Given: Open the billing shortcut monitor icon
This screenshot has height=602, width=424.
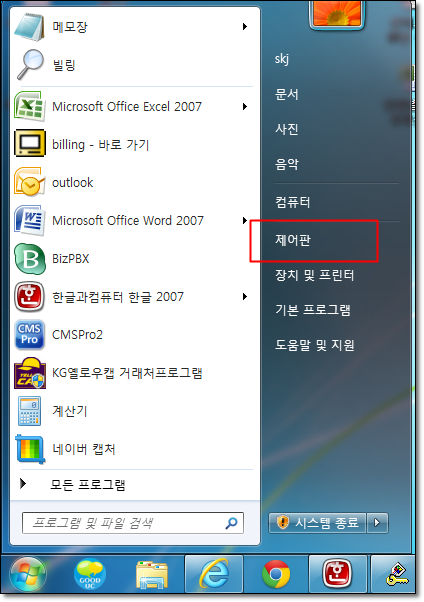Looking at the screenshot, I should pyautogui.click(x=30, y=143).
